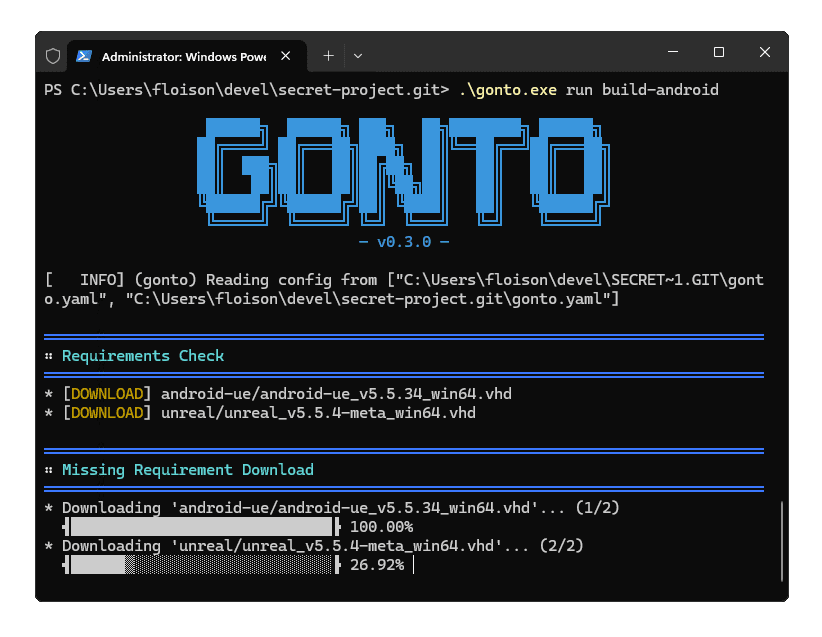
Task: Click the admin shield icon in the title bar
Action: click(52, 55)
